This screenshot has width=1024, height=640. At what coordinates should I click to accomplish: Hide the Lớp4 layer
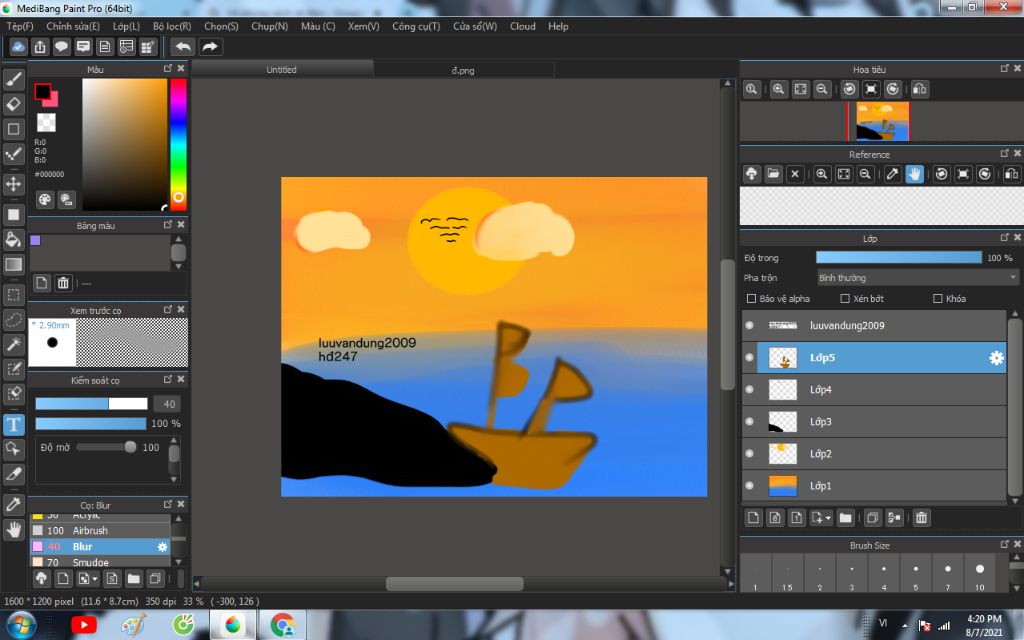click(x=750, y=389)
